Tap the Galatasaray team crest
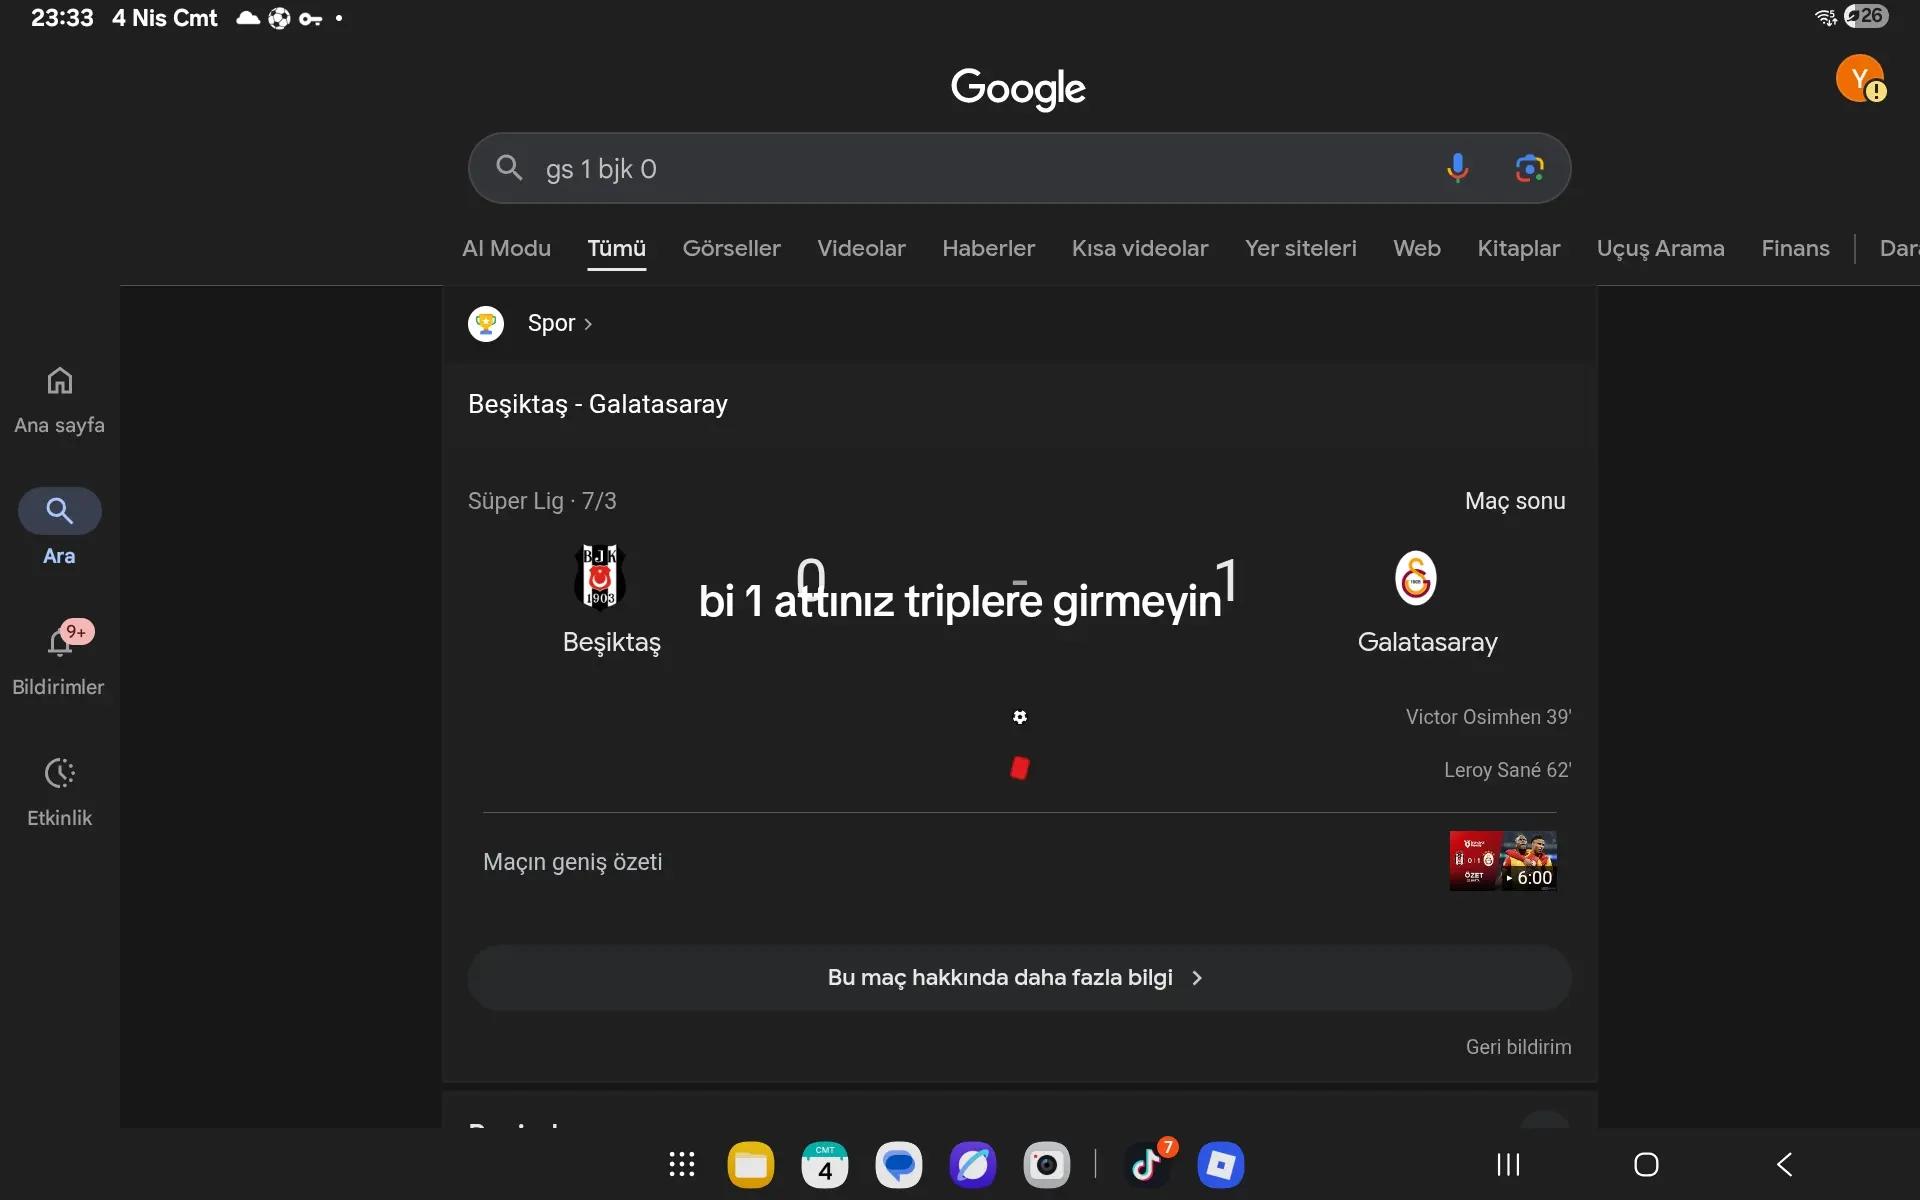 click(x=1416, y=577)
